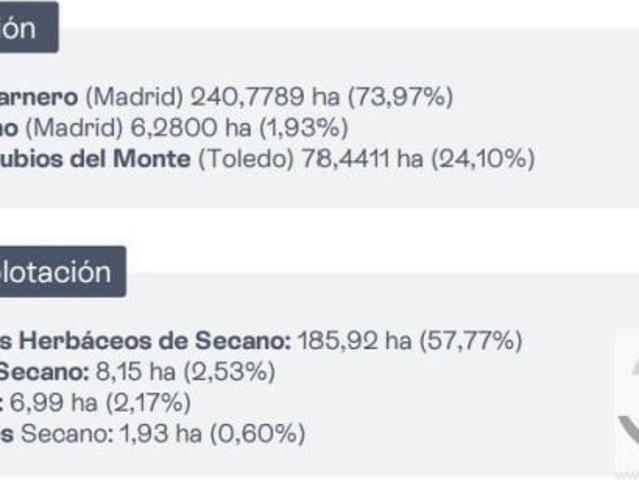Click the "8,15 ha (2,53%)" surface value
639x480 pixels.
click(x=185, y=372)
